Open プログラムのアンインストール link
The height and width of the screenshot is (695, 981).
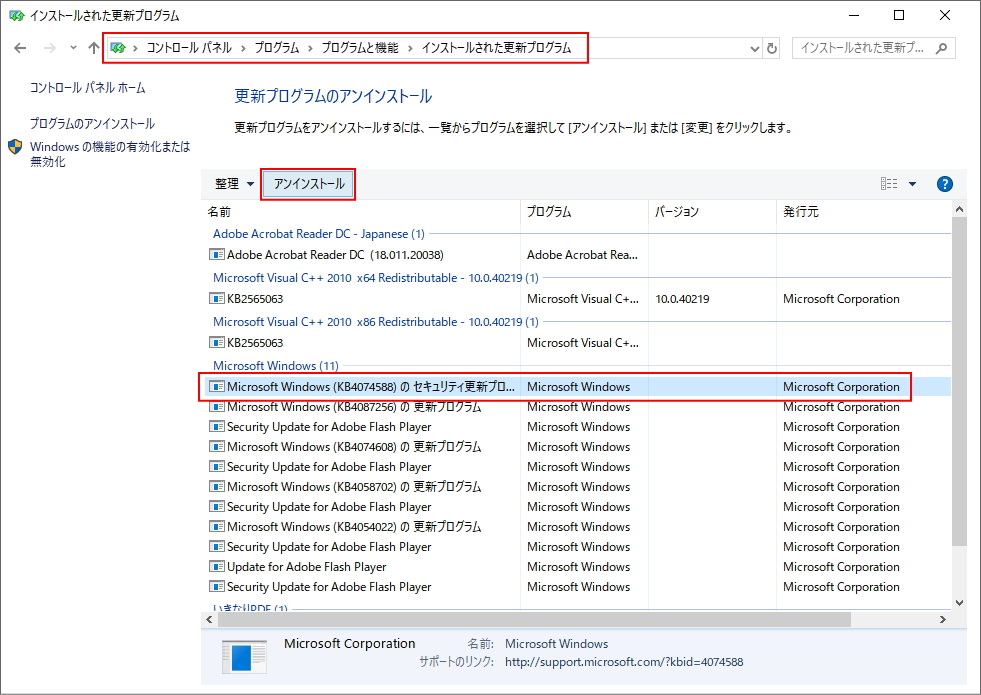(x=92, y=124)
